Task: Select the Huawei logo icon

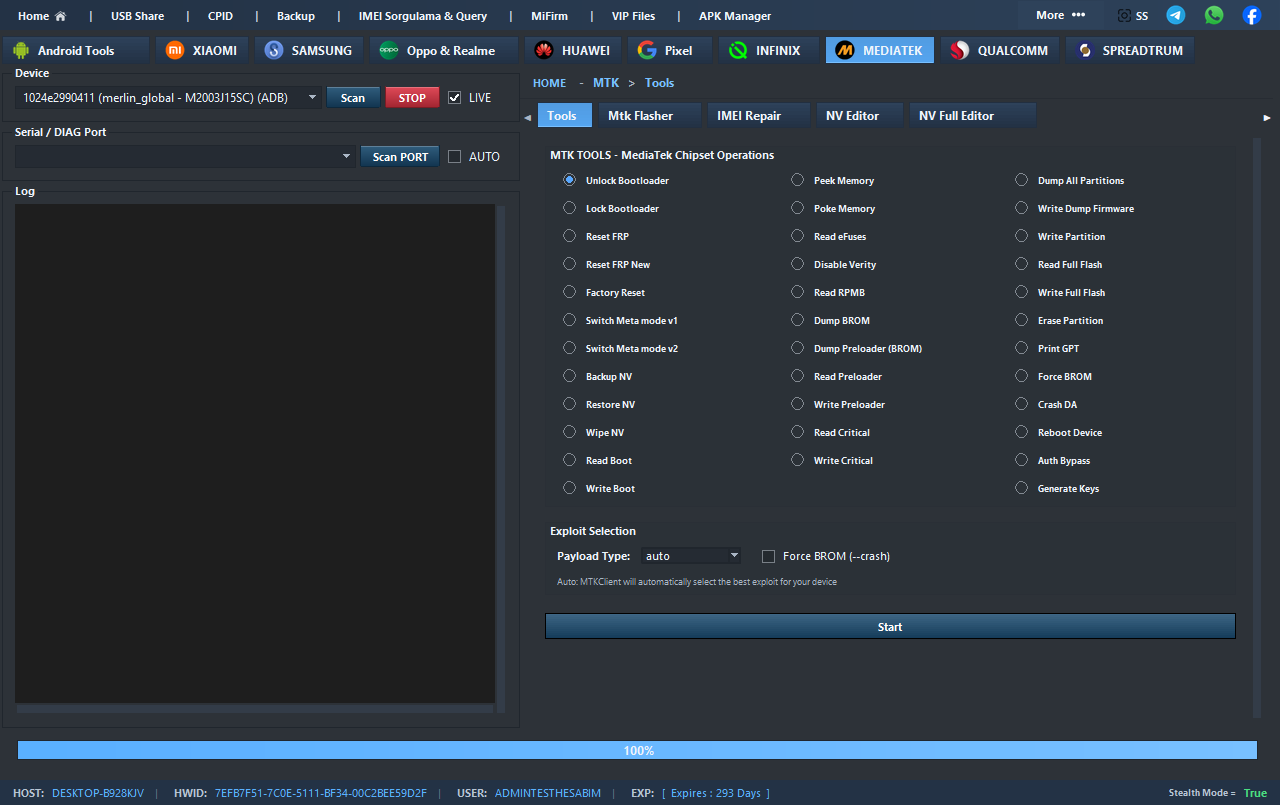Action: coord(544,50)
